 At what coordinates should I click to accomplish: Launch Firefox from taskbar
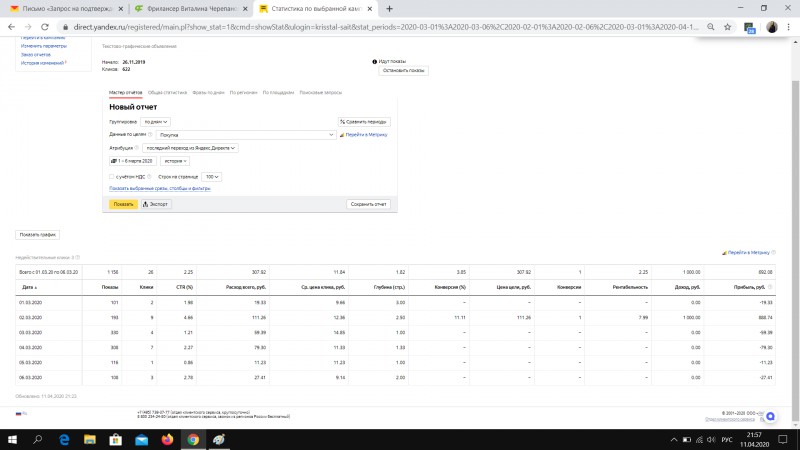pyautogui.click(x=167, y=439)
